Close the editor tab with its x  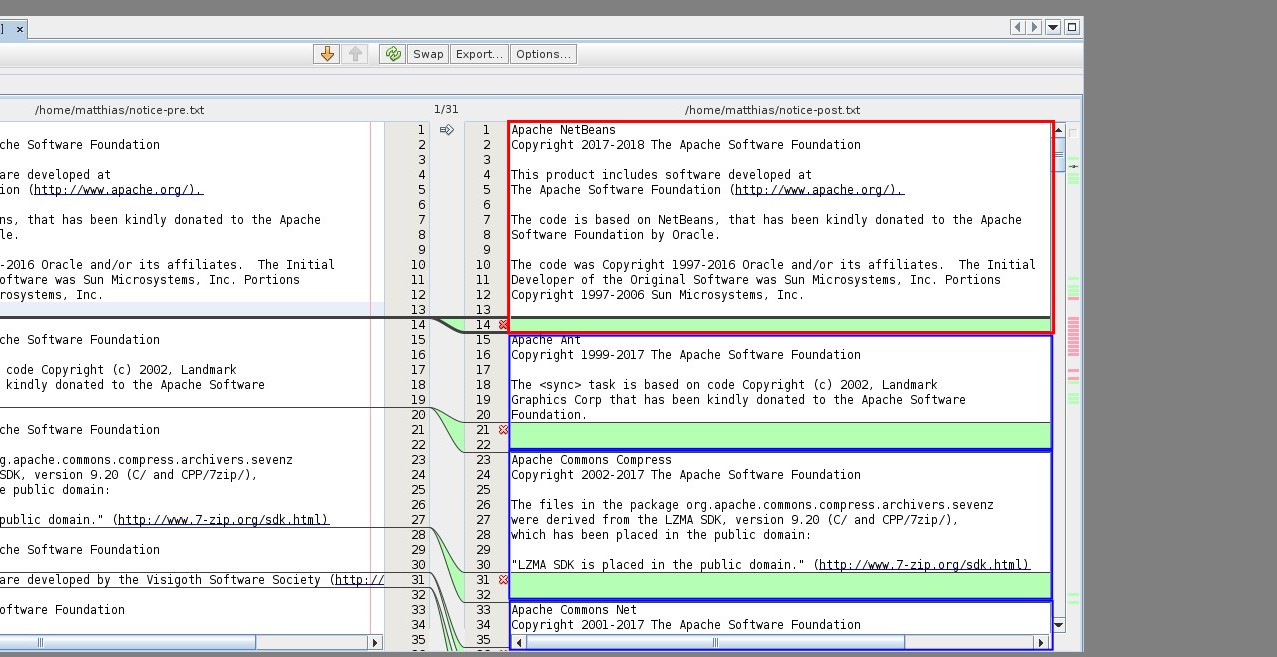pyautogui.click(x=19, y=29)
